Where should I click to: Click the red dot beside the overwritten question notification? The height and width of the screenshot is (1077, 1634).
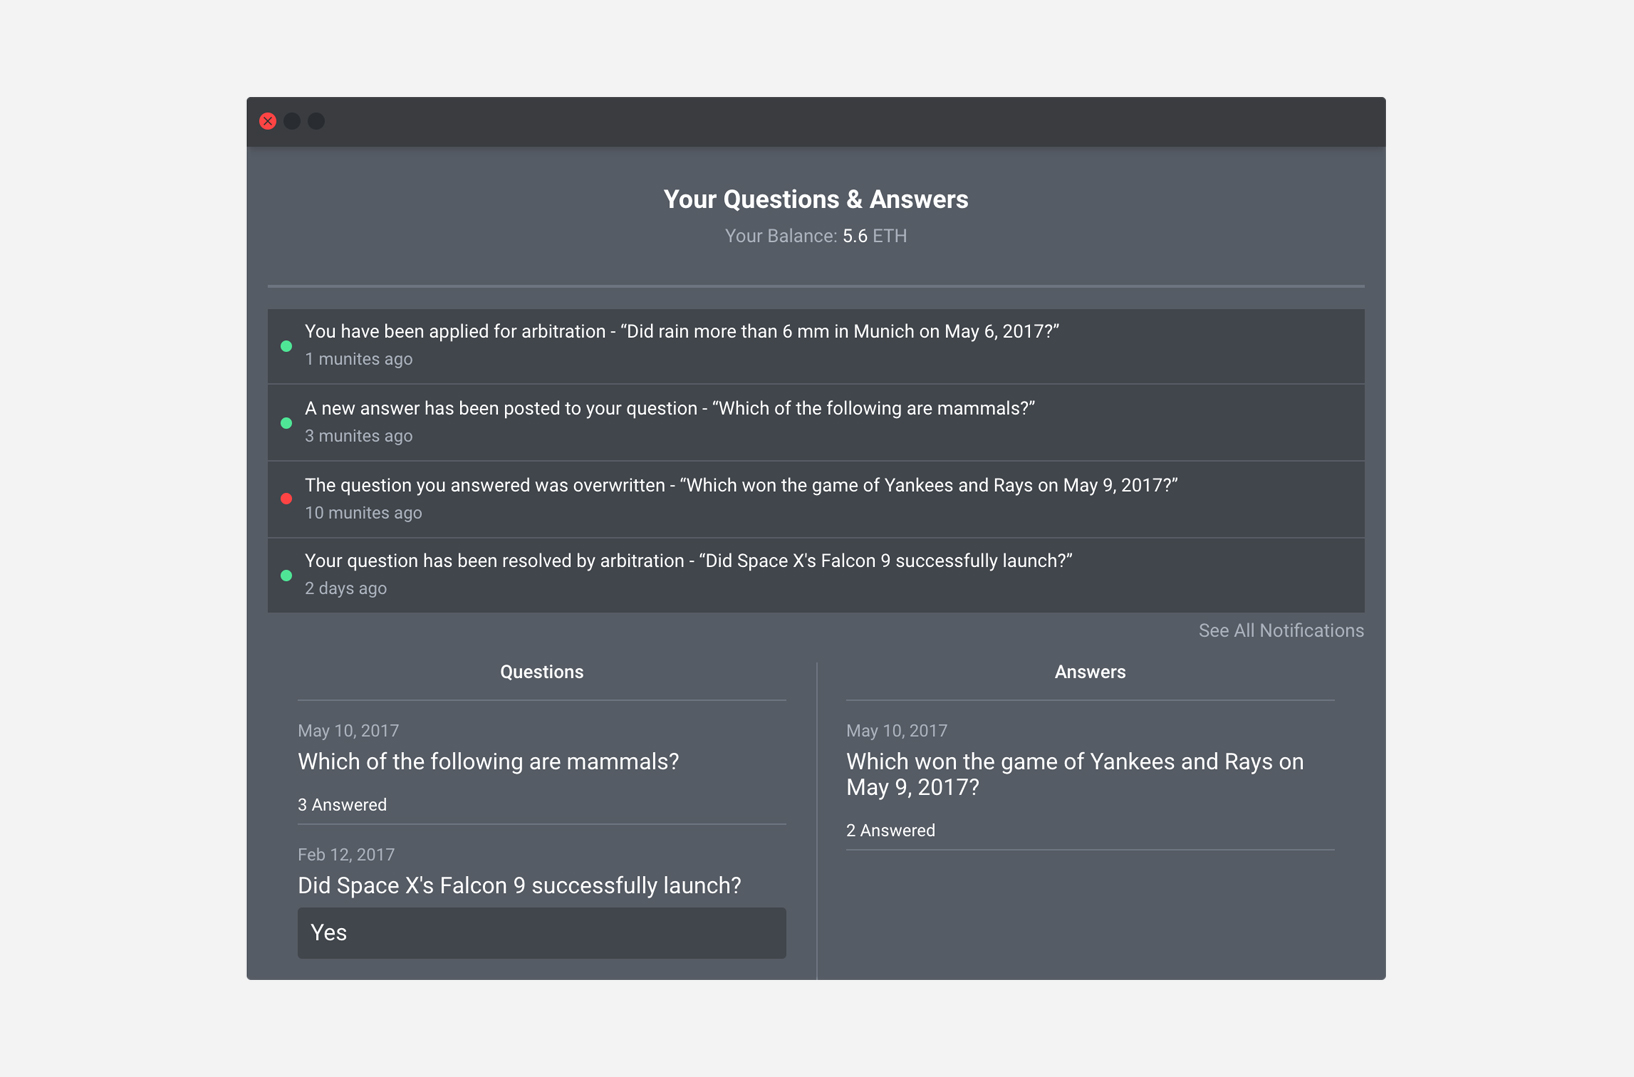pos(286,499)
